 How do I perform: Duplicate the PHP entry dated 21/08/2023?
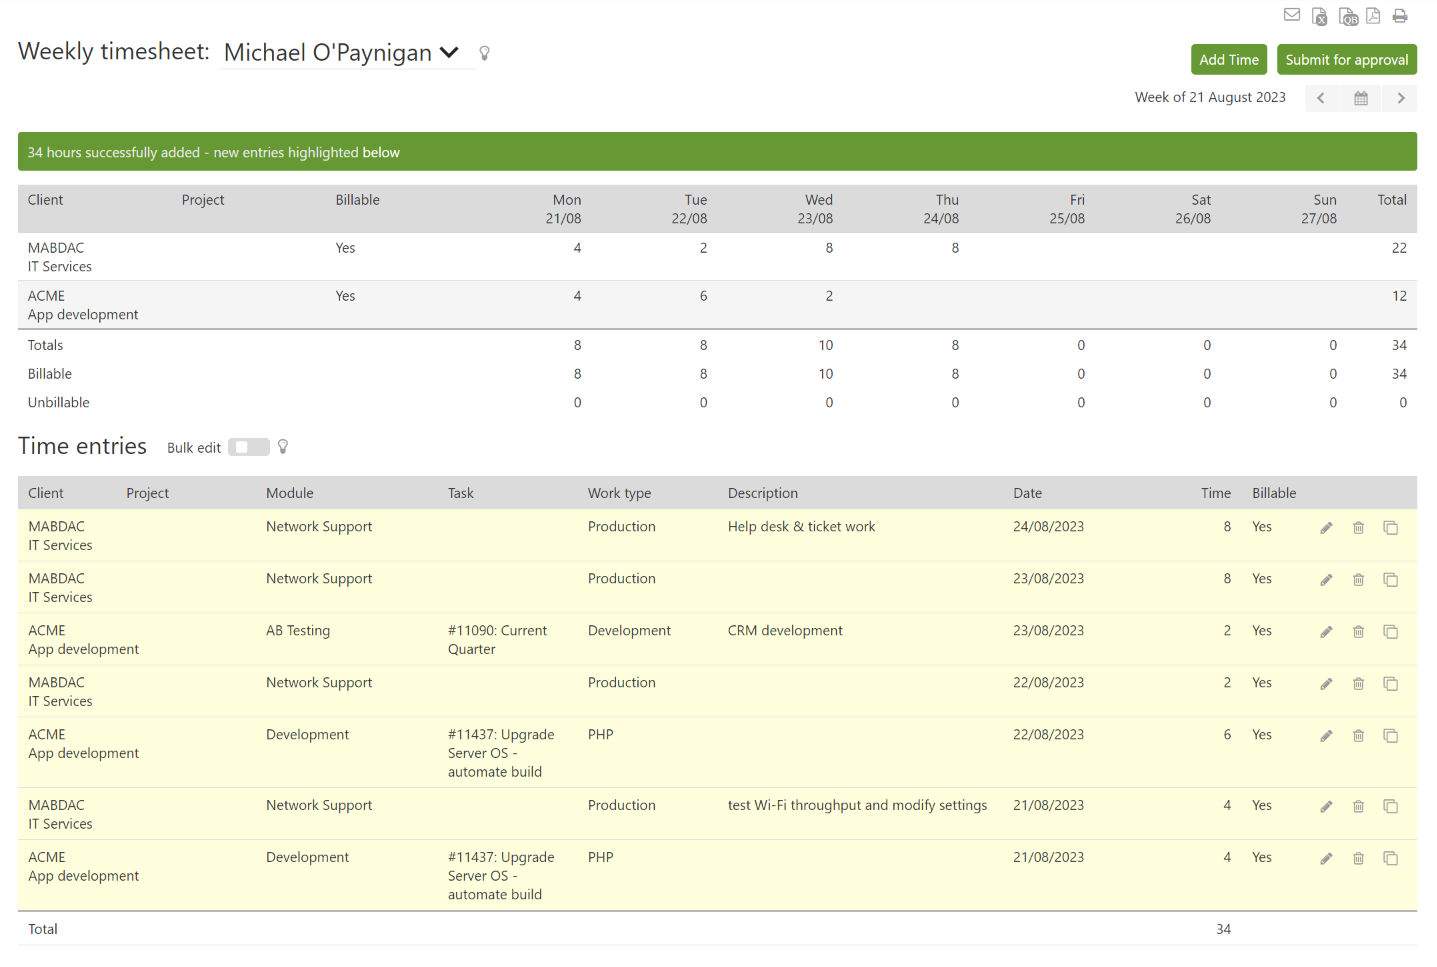pos(1391,858)
